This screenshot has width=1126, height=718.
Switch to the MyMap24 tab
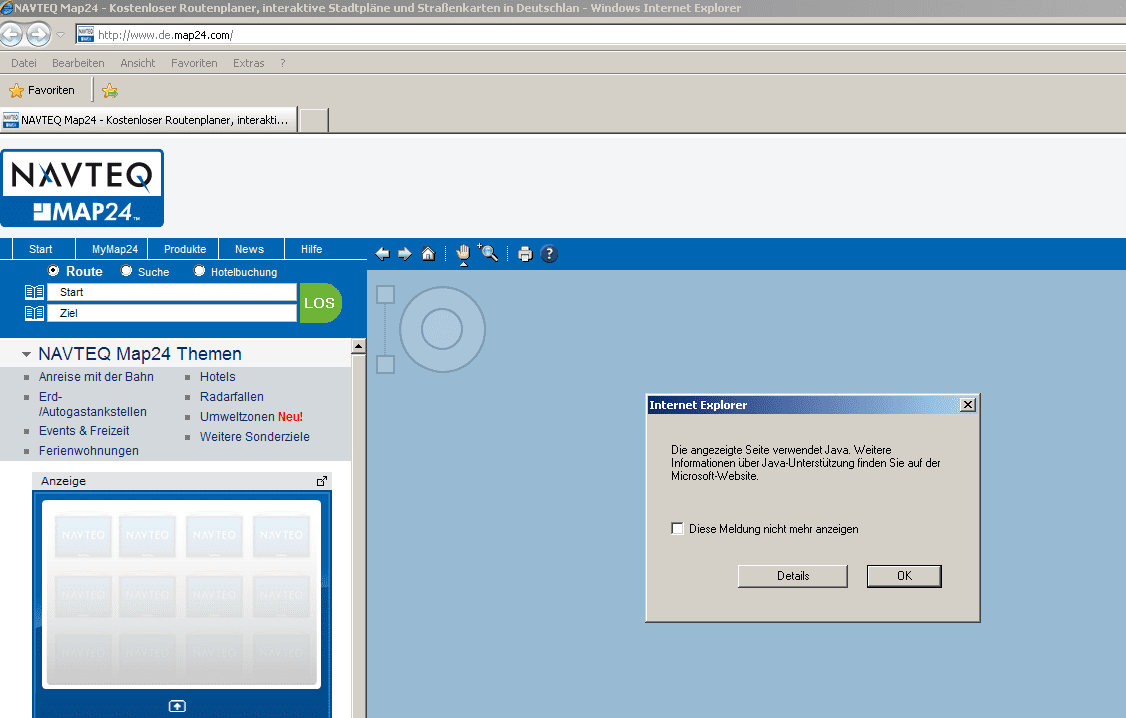114,249
